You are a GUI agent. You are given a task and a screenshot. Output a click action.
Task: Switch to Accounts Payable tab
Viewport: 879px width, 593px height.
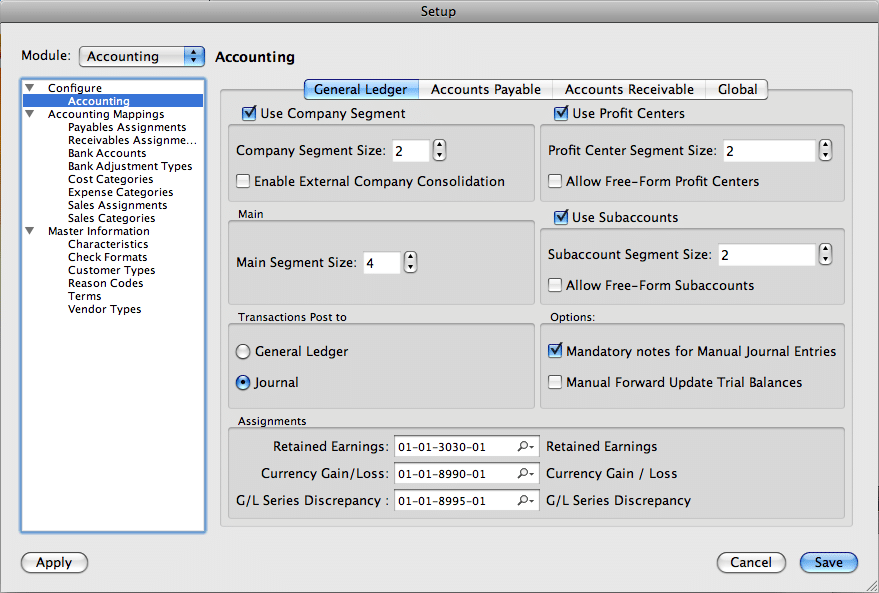point(485,89)
